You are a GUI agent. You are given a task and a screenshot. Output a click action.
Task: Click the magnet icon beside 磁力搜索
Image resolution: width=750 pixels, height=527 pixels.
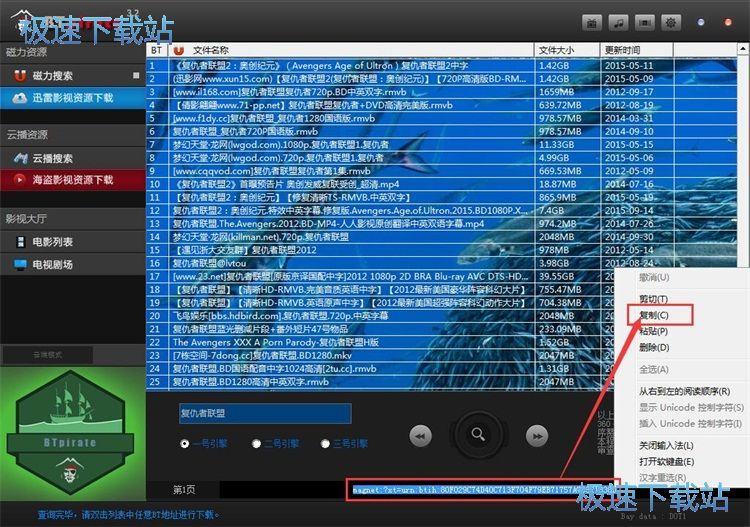[20, 76]
